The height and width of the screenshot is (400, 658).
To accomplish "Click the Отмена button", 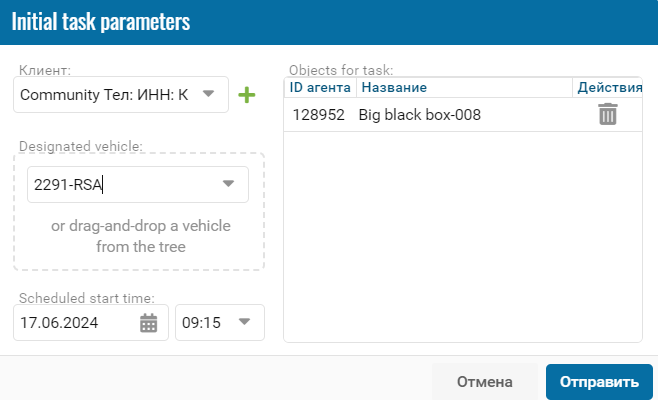I will click(x=485, y=382).
